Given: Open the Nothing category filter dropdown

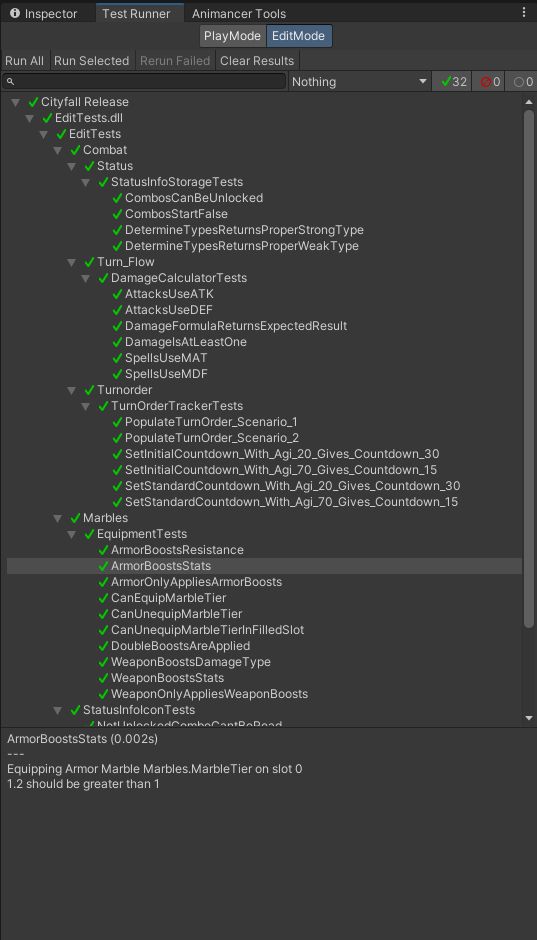Looking at the screenshot, I should pyautogui.click(x=360, y=82).
